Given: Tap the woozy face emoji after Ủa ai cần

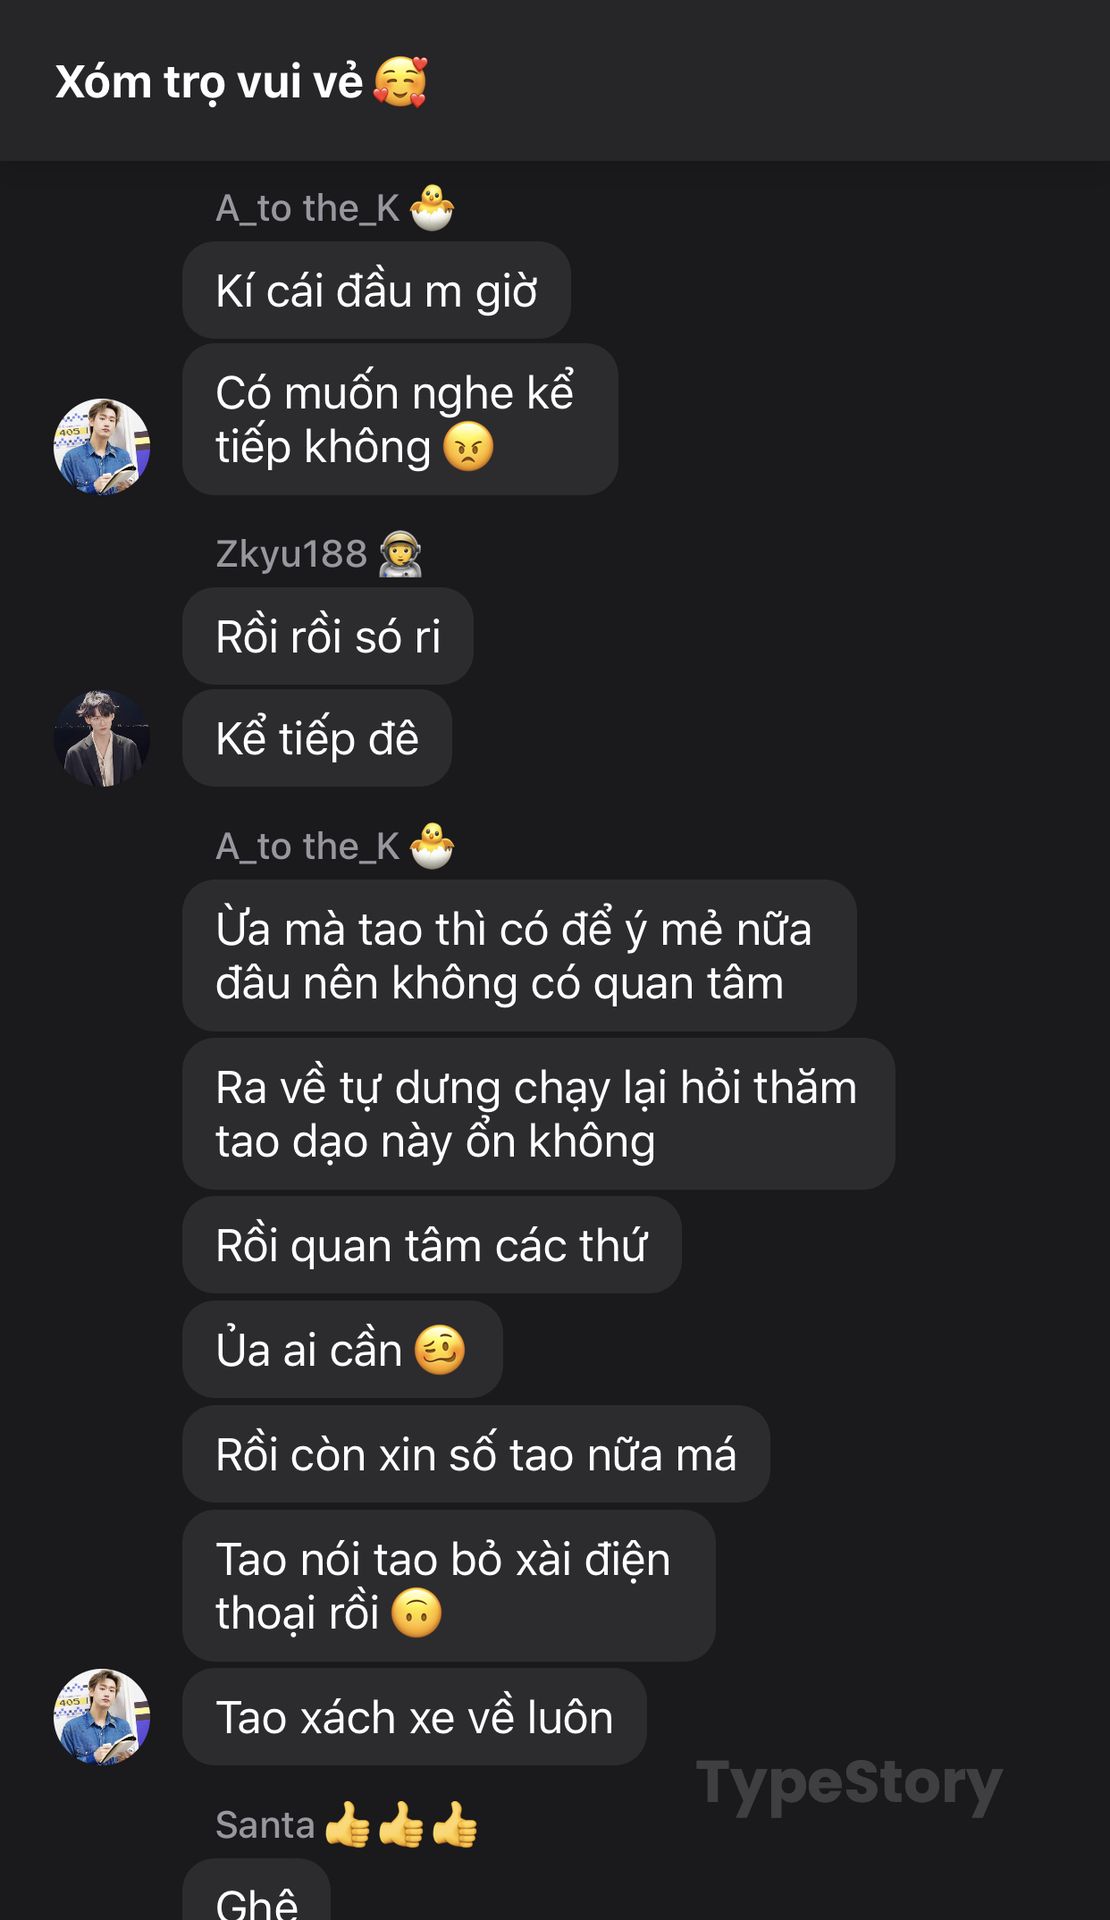Looking at the screenshot, I should (x=440, y=1350).
